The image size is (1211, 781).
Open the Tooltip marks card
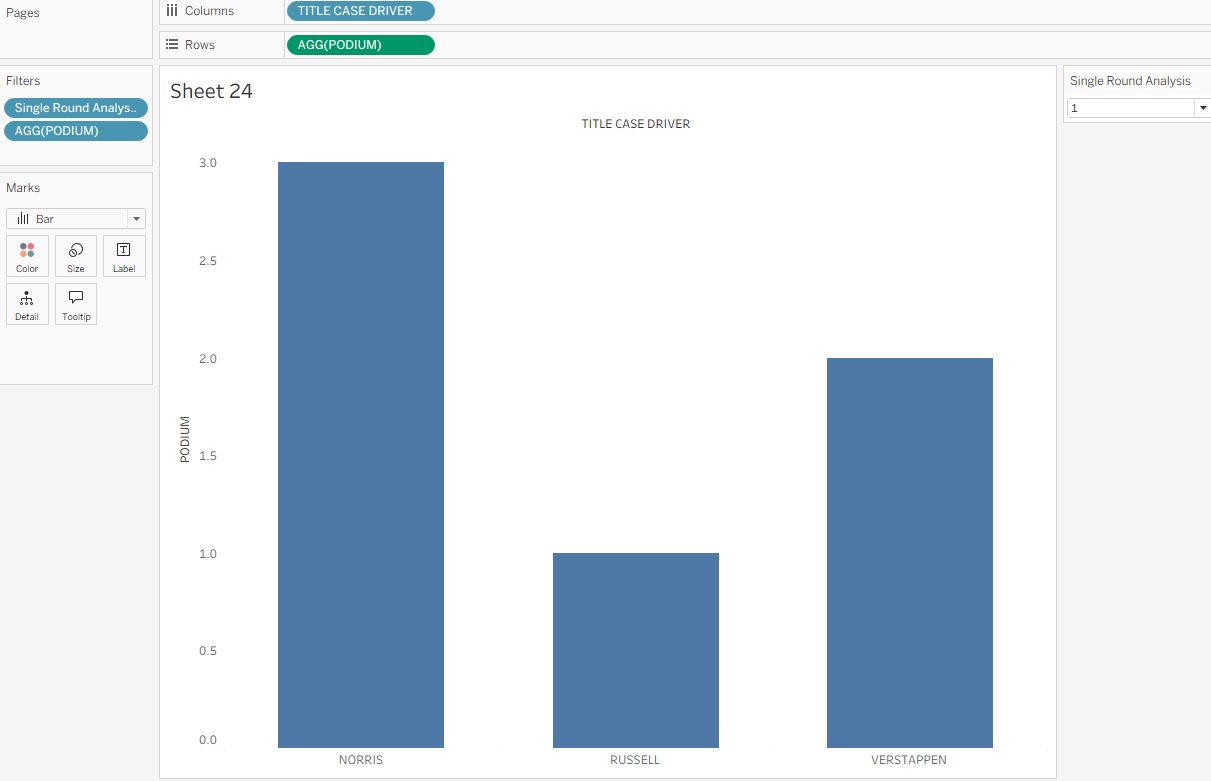click(x=76, y=304)
